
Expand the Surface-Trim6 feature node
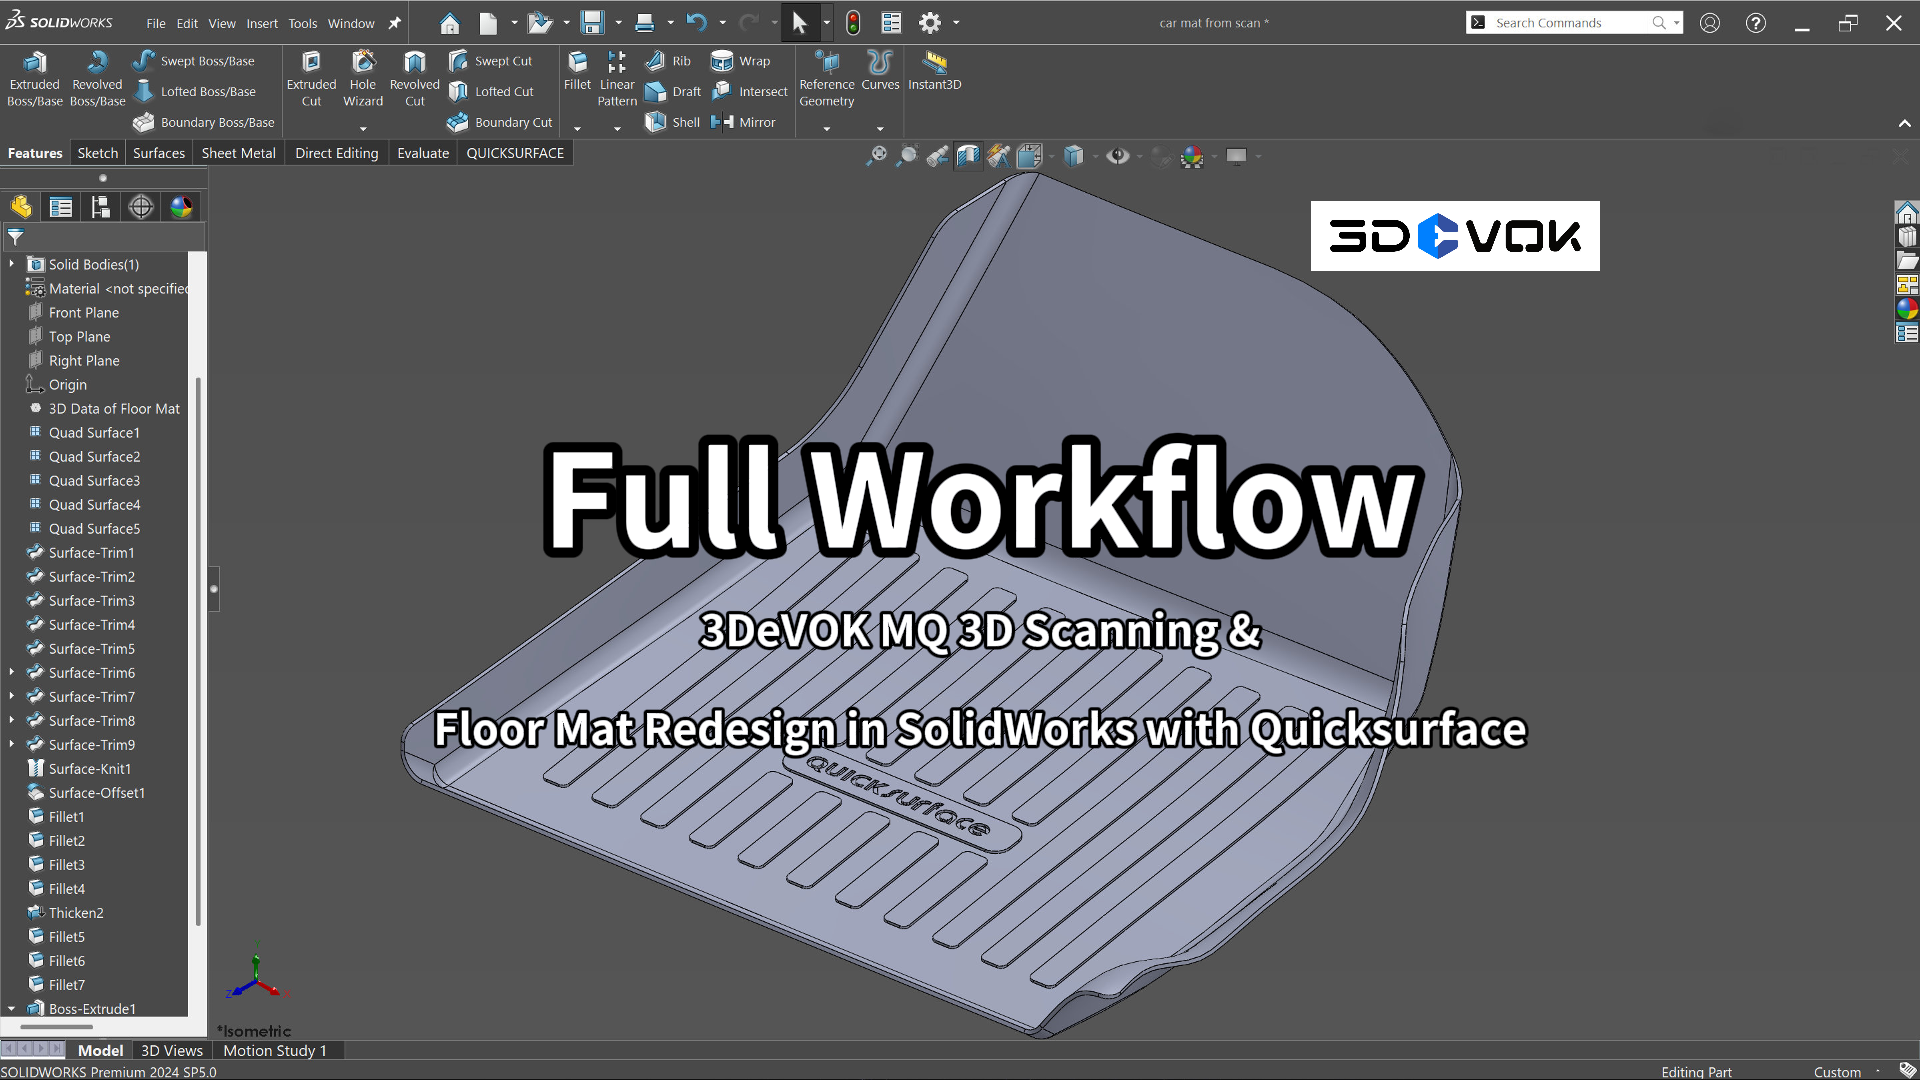pos(12,672)
